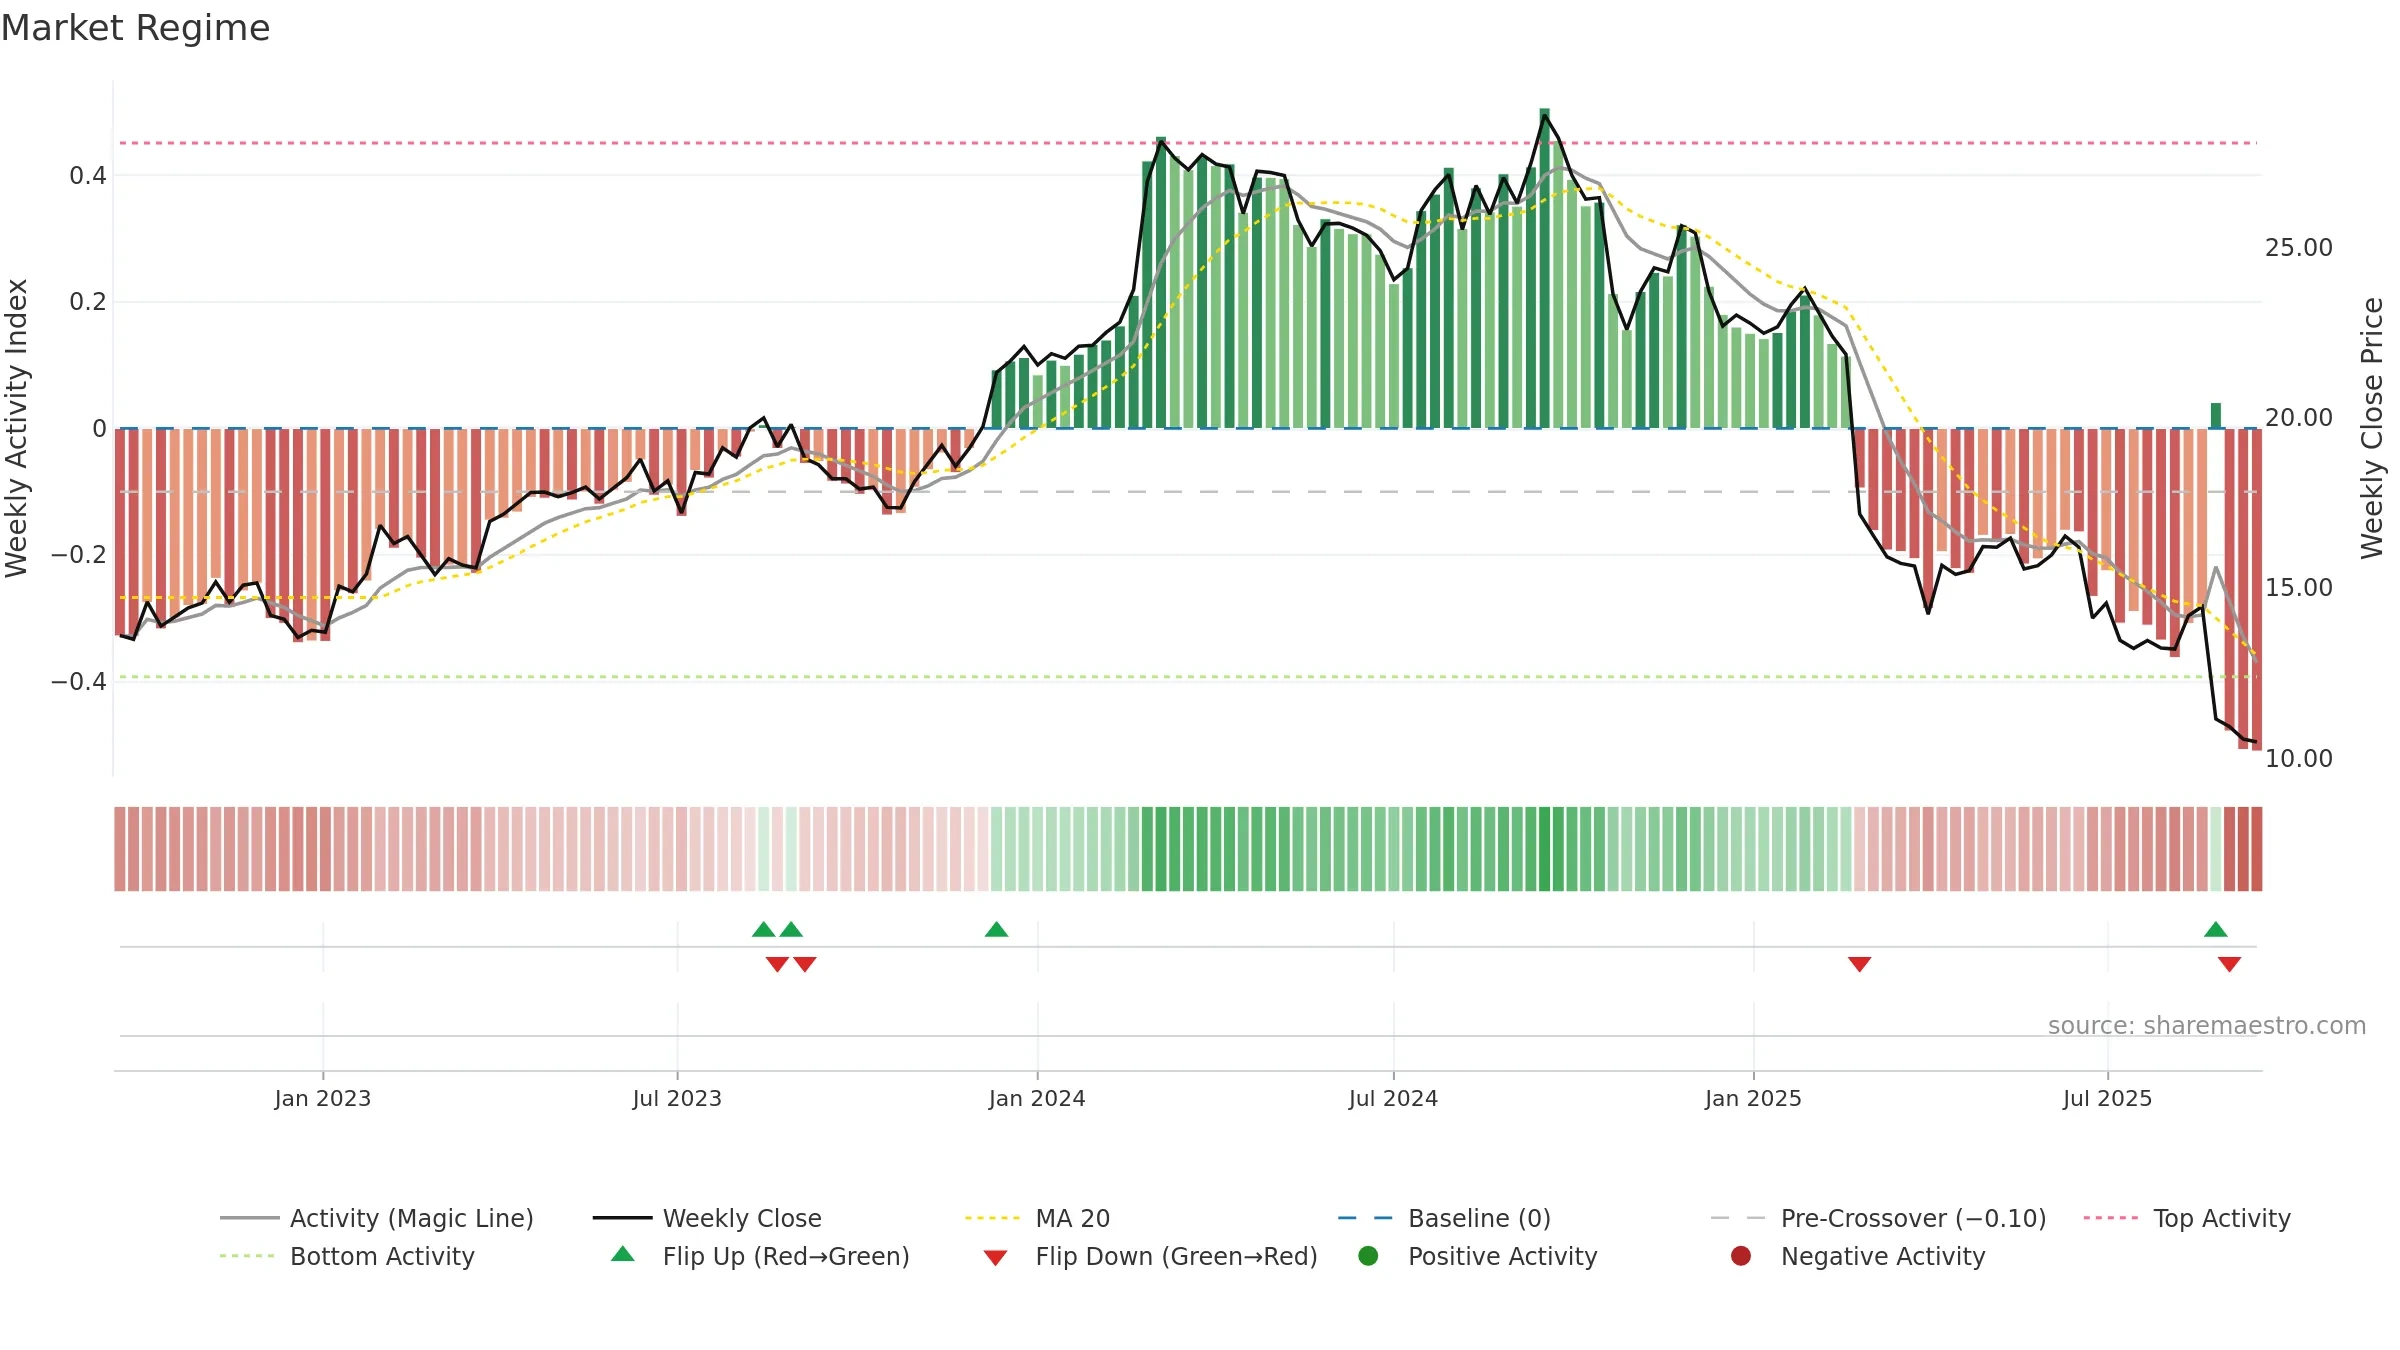Viewport: 2400px width, 1350px height.
Task: Toggle the Pre-Crossover (−0.10) legend entry
Action: click(1878, 1218)
